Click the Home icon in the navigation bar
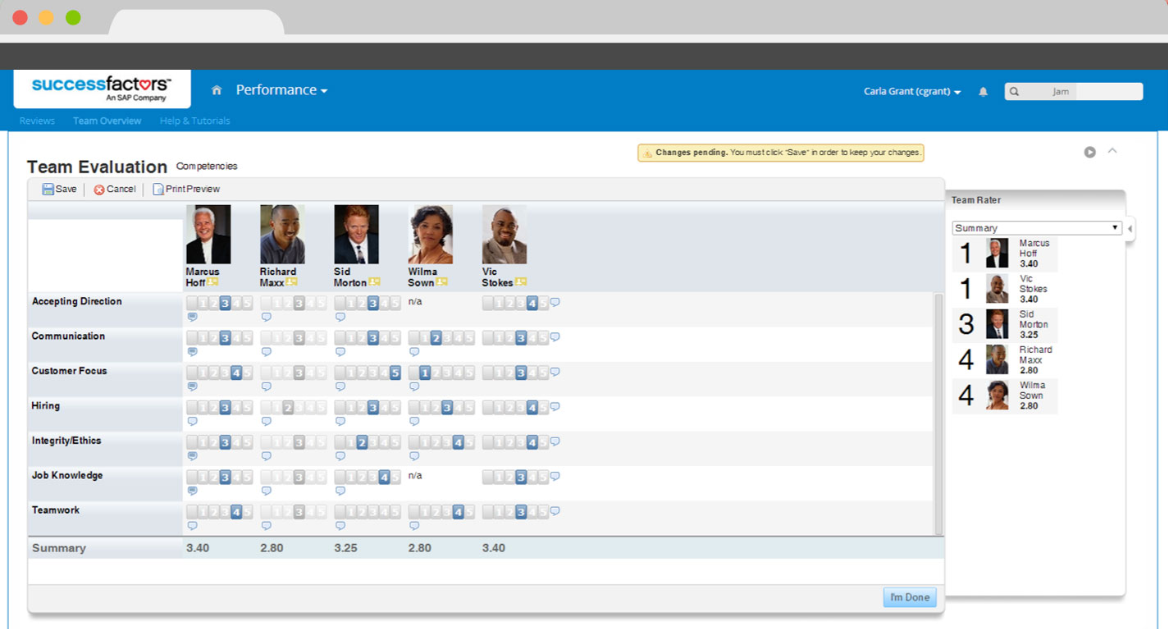The image size is (1168, 629). [216, 89]
